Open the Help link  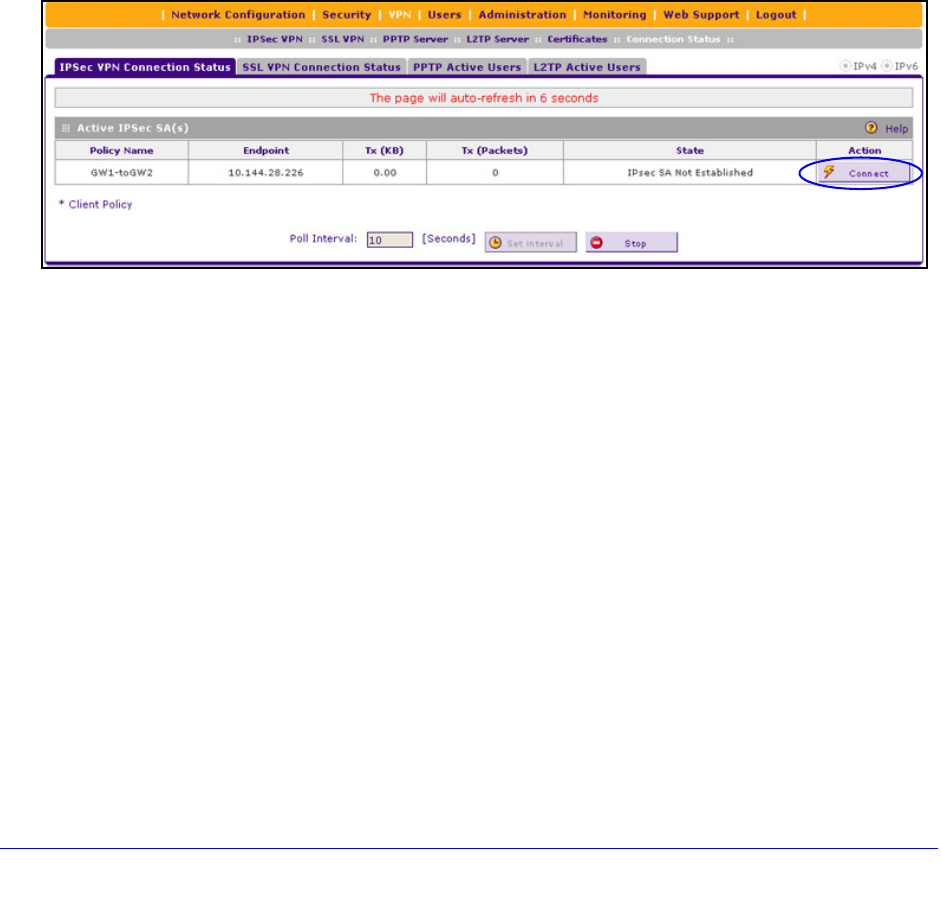coord(897,128)
